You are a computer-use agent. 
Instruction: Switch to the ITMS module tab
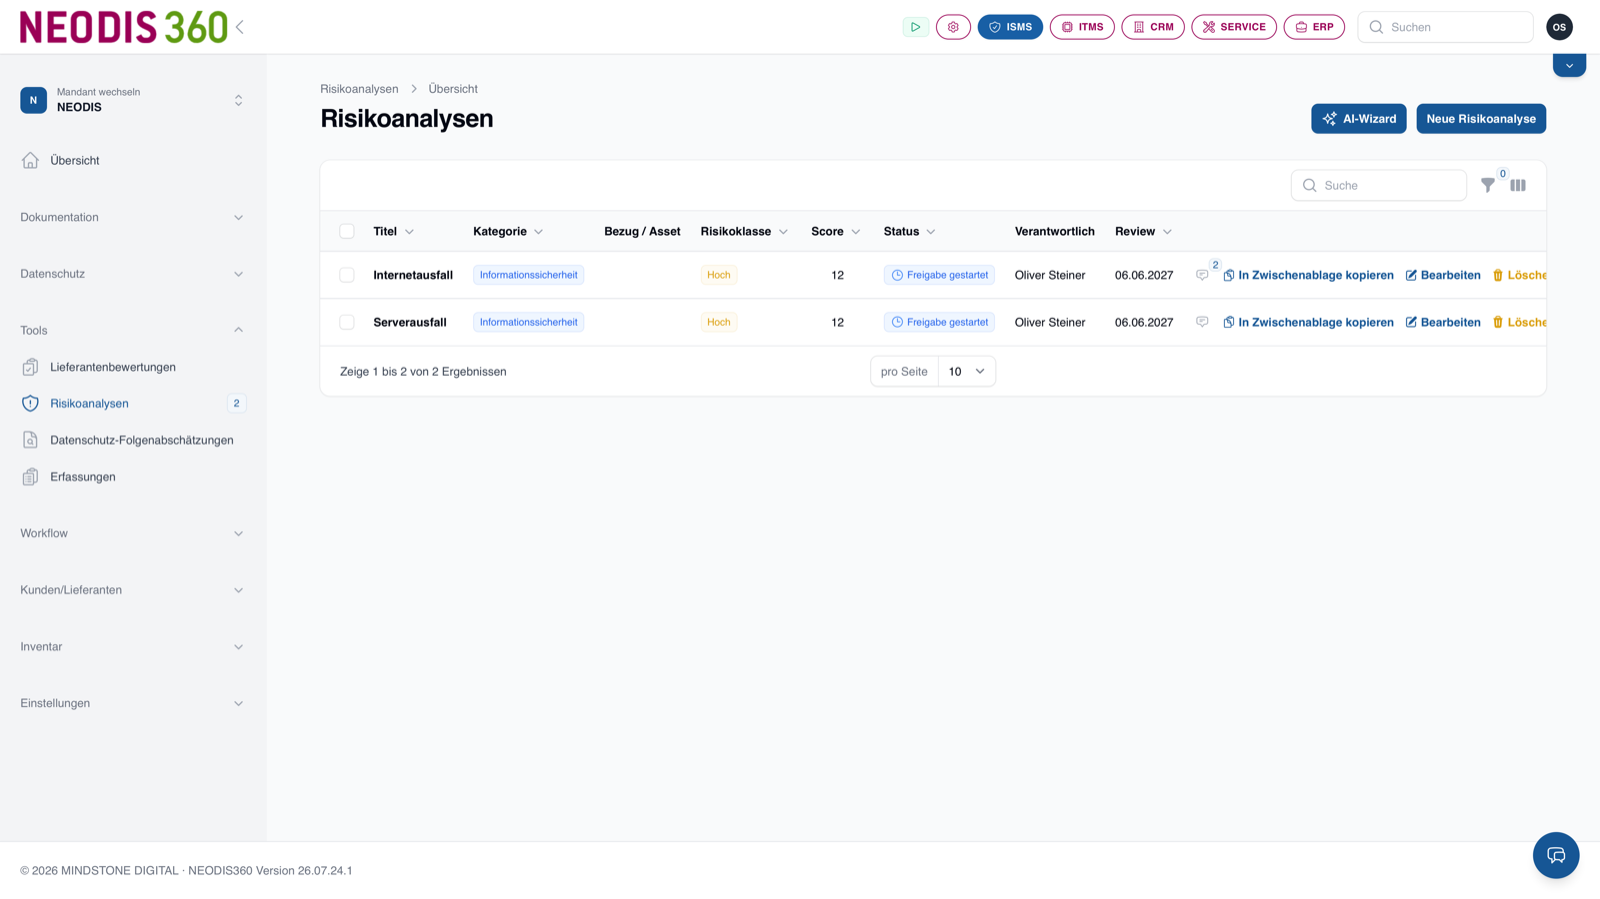[1082, 27]
